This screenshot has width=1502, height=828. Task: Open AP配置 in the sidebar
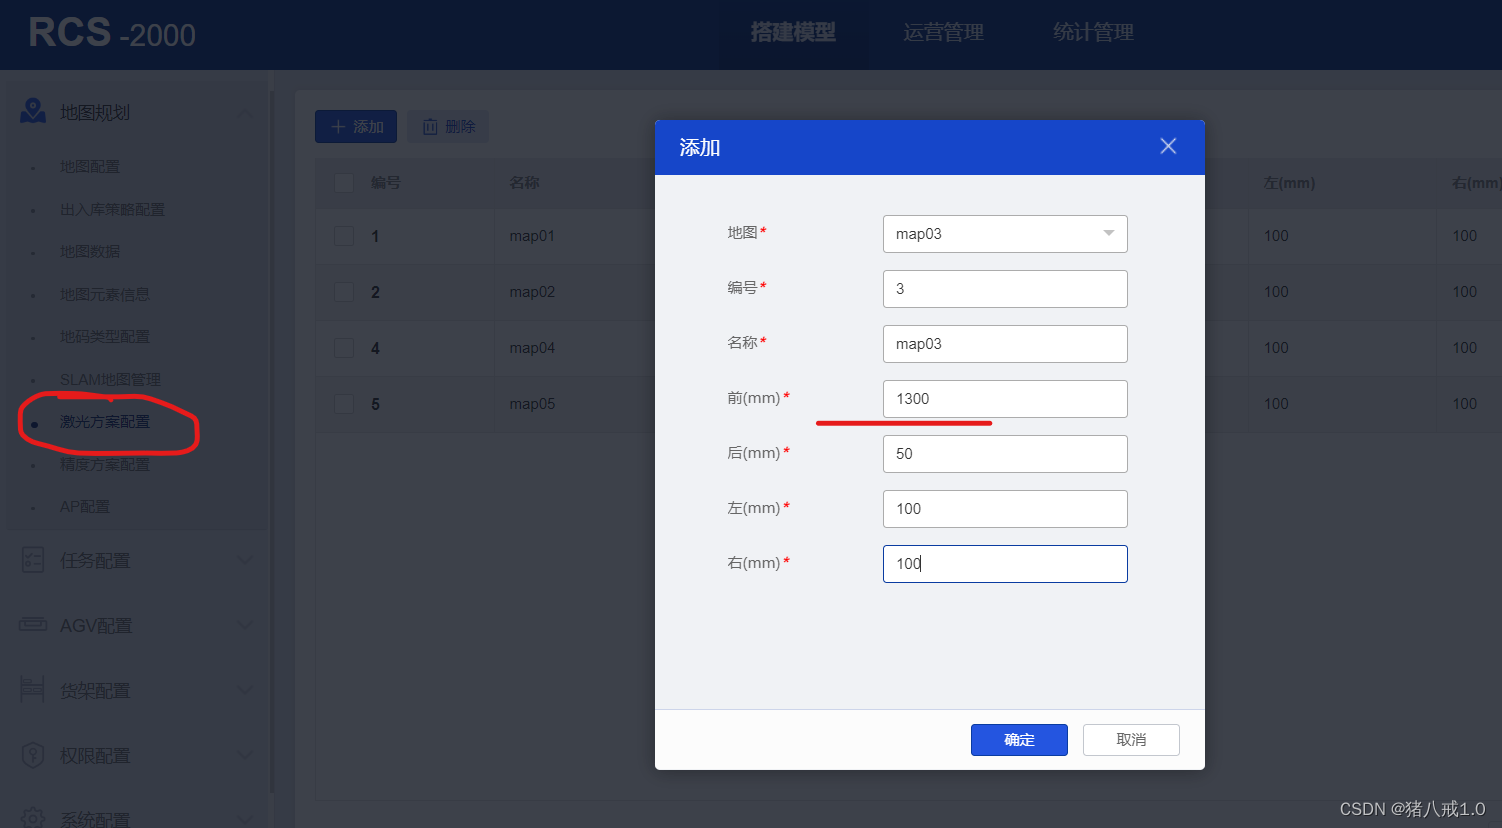(85, 507)
